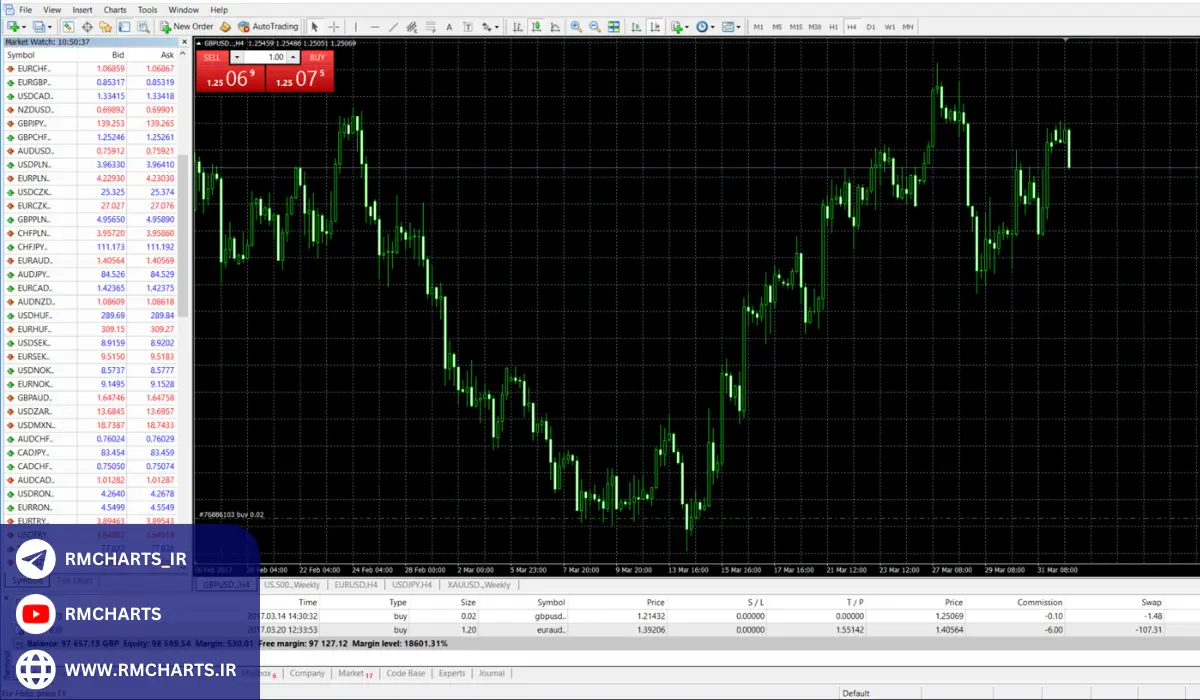Select the Crosshair cursor tool
Image resolution: width=1200 pixels, height=700 pixels.
point(334,26)
